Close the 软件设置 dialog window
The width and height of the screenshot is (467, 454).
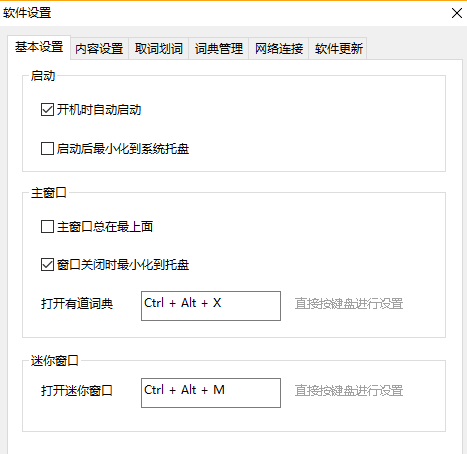coord(457,13)
